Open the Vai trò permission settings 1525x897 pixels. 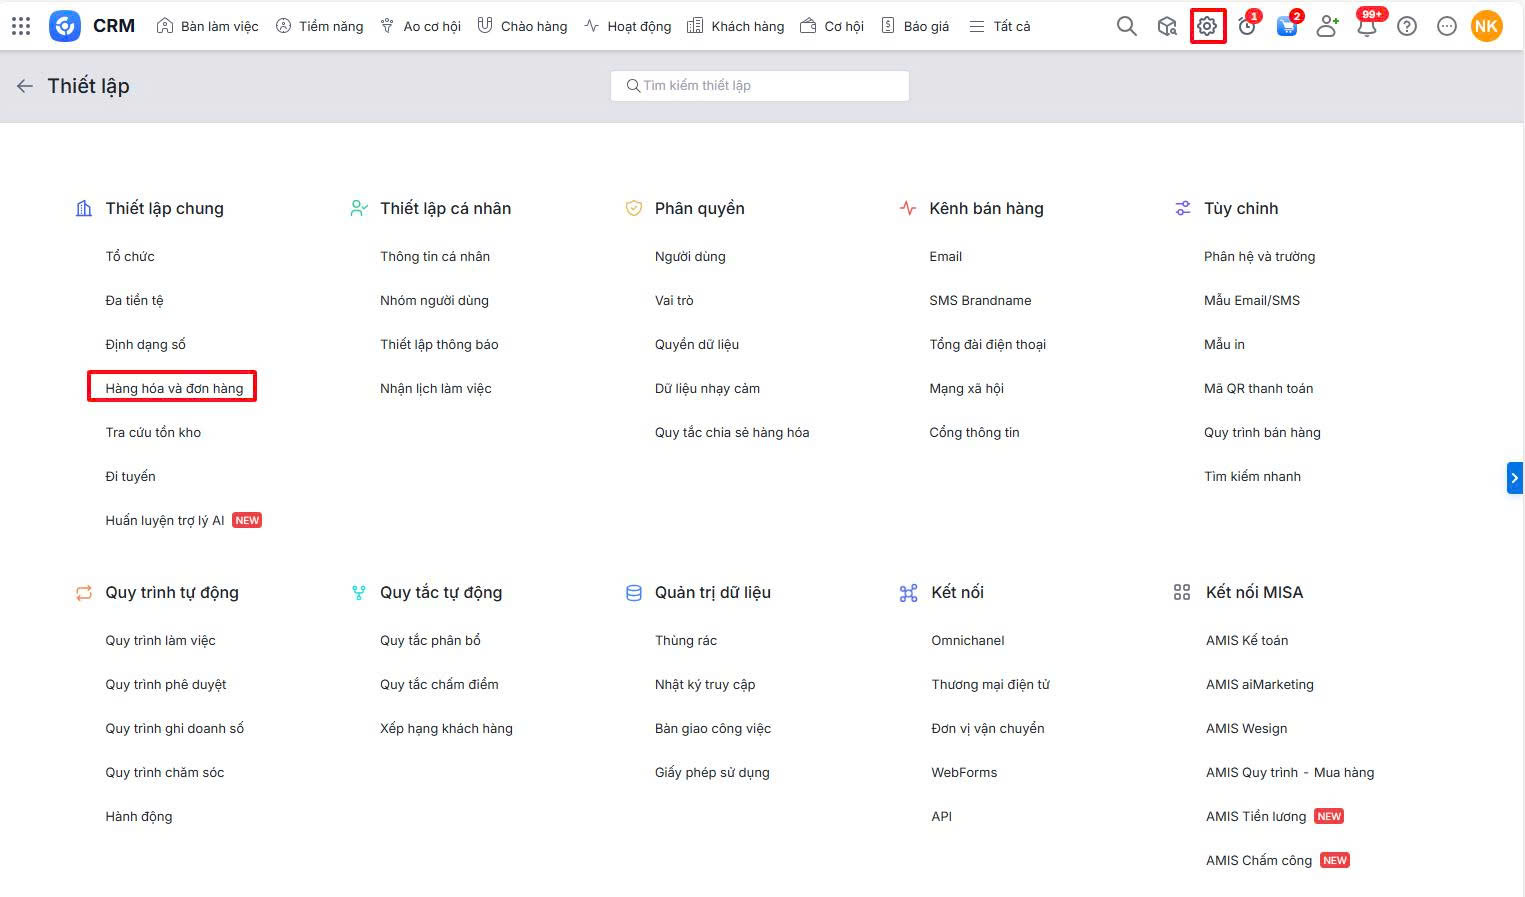point(674,300)
